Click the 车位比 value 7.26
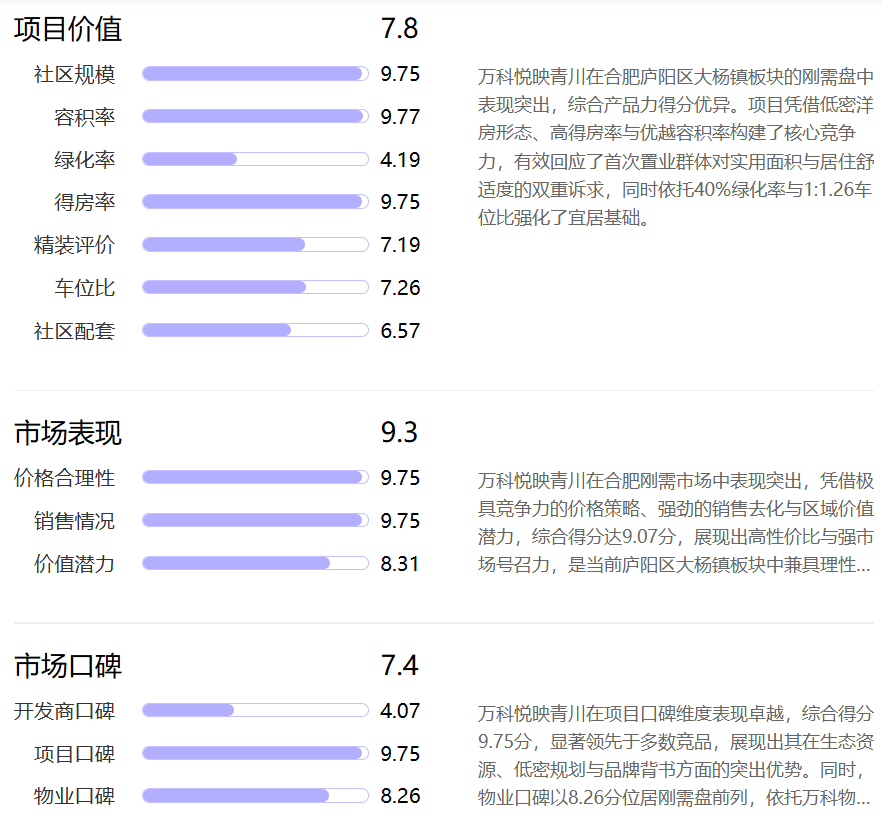 point(400,287)
